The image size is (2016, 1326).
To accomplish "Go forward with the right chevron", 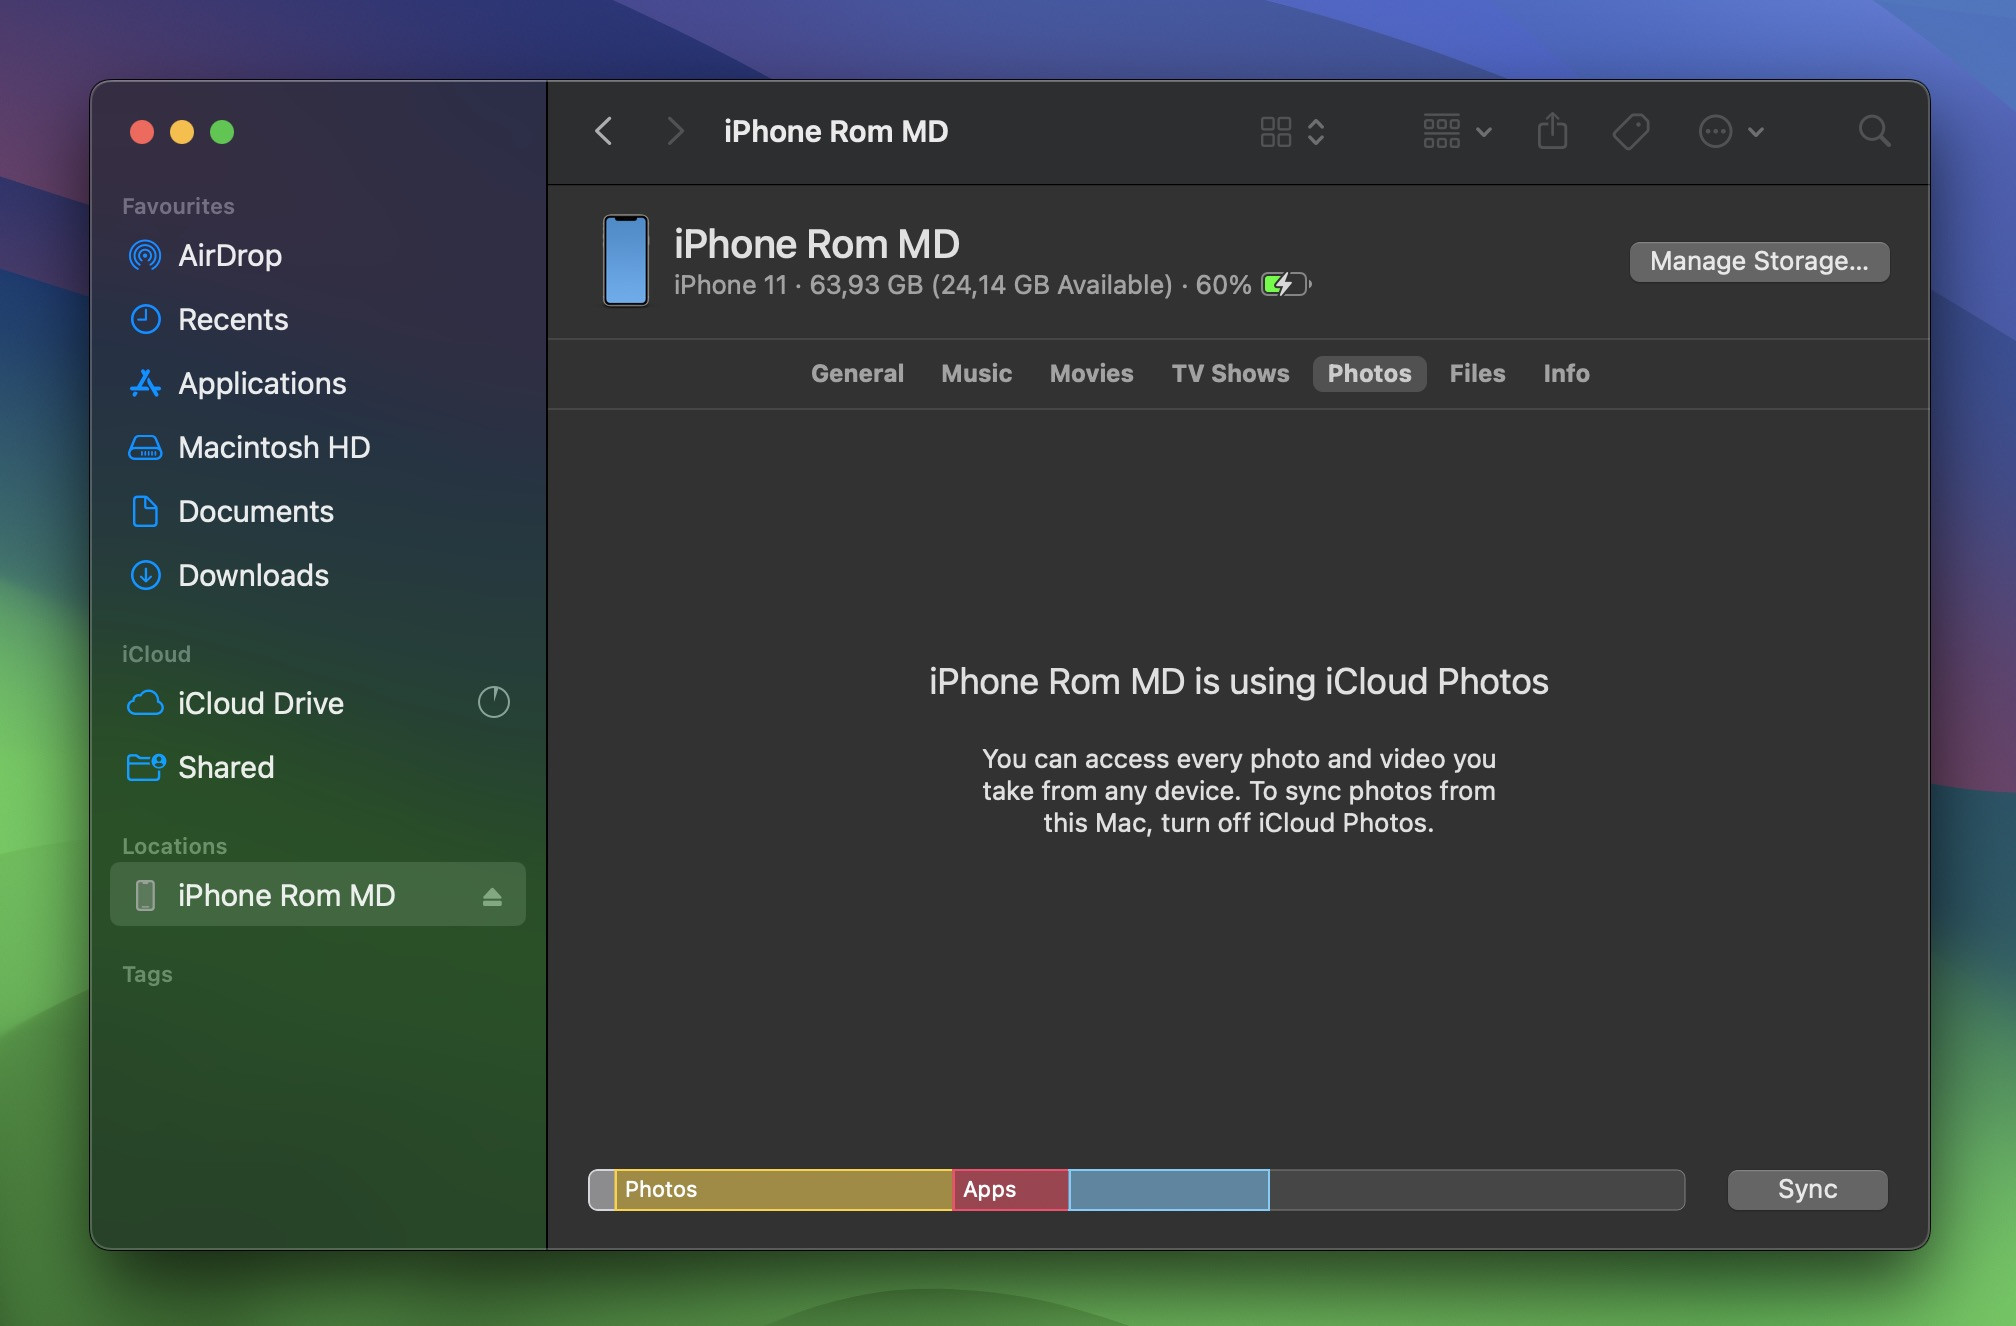I will [675, 131].
